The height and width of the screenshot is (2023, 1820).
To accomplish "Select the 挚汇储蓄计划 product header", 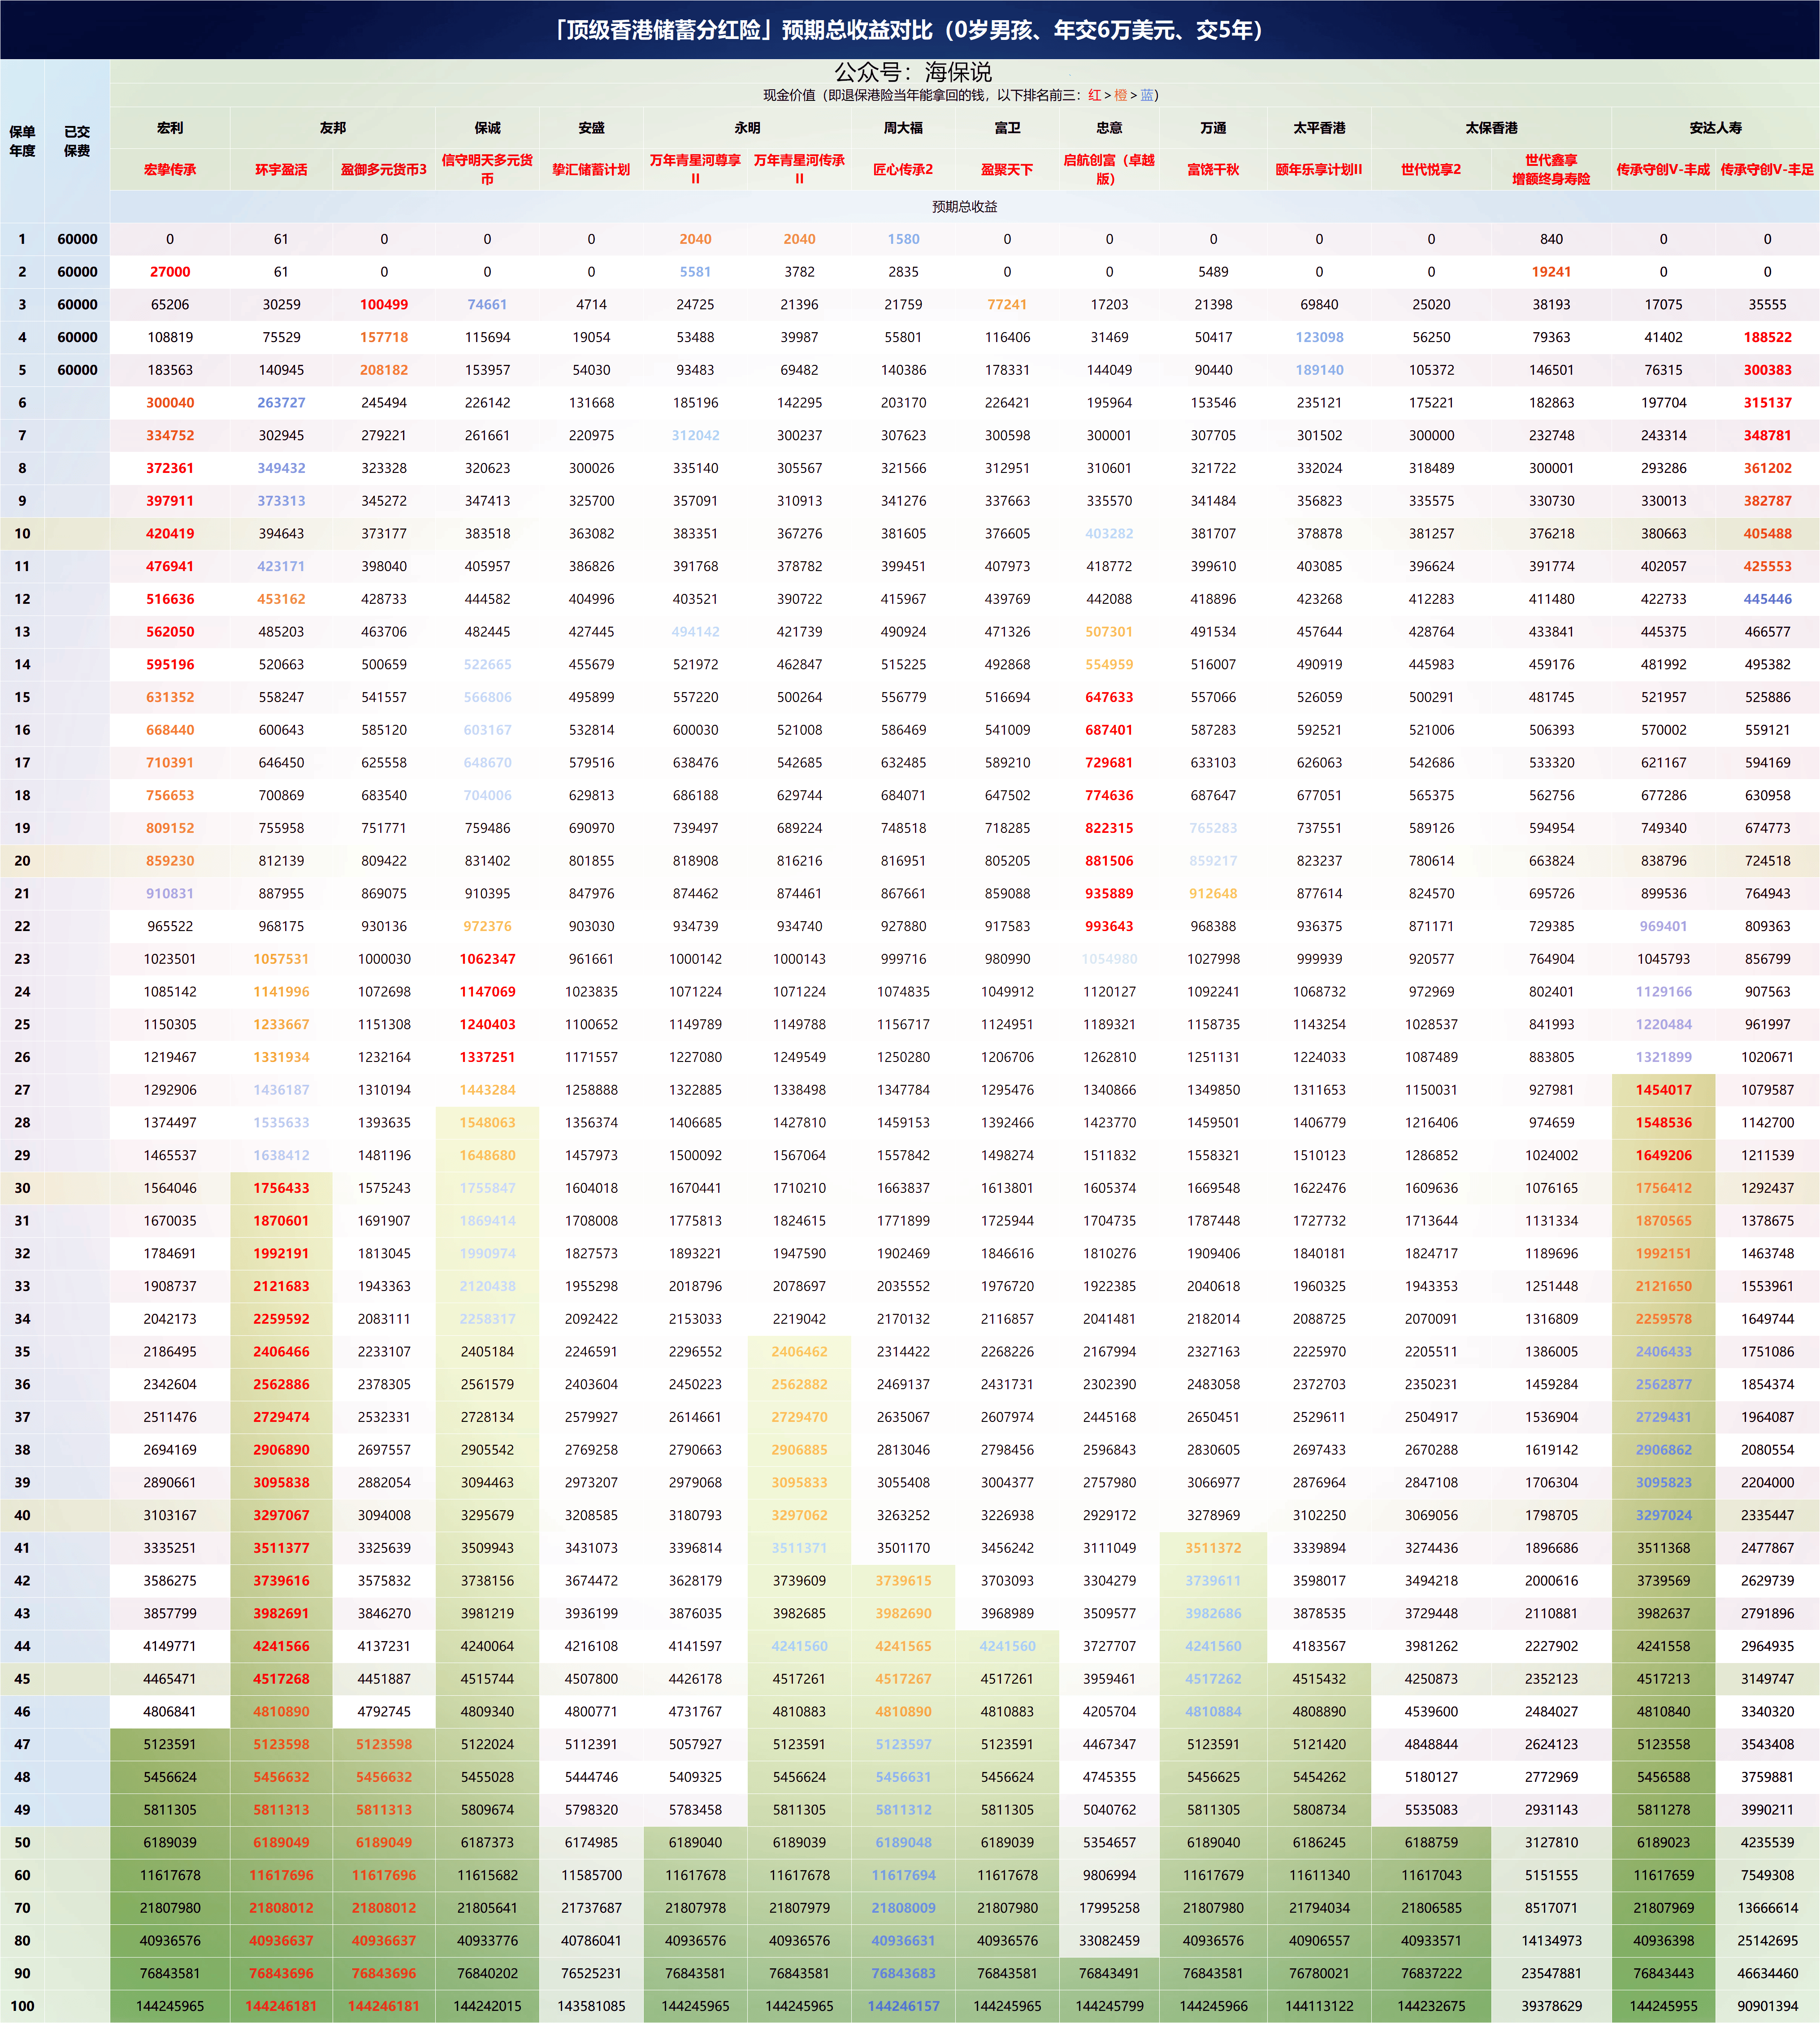I will (591, 169).
